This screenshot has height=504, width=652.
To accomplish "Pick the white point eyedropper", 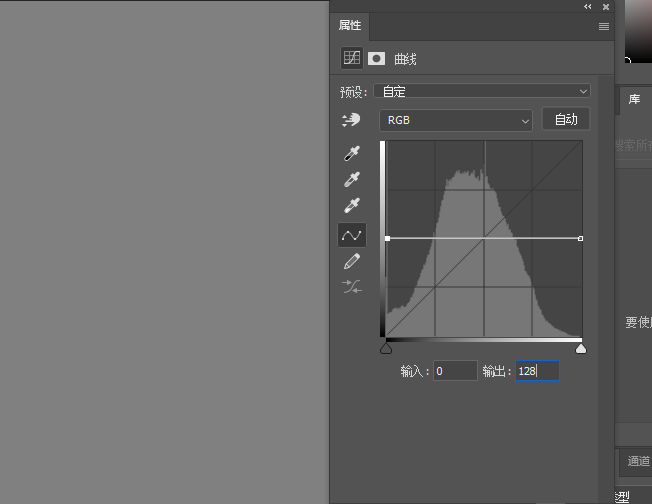I will [x=352, y=205].
